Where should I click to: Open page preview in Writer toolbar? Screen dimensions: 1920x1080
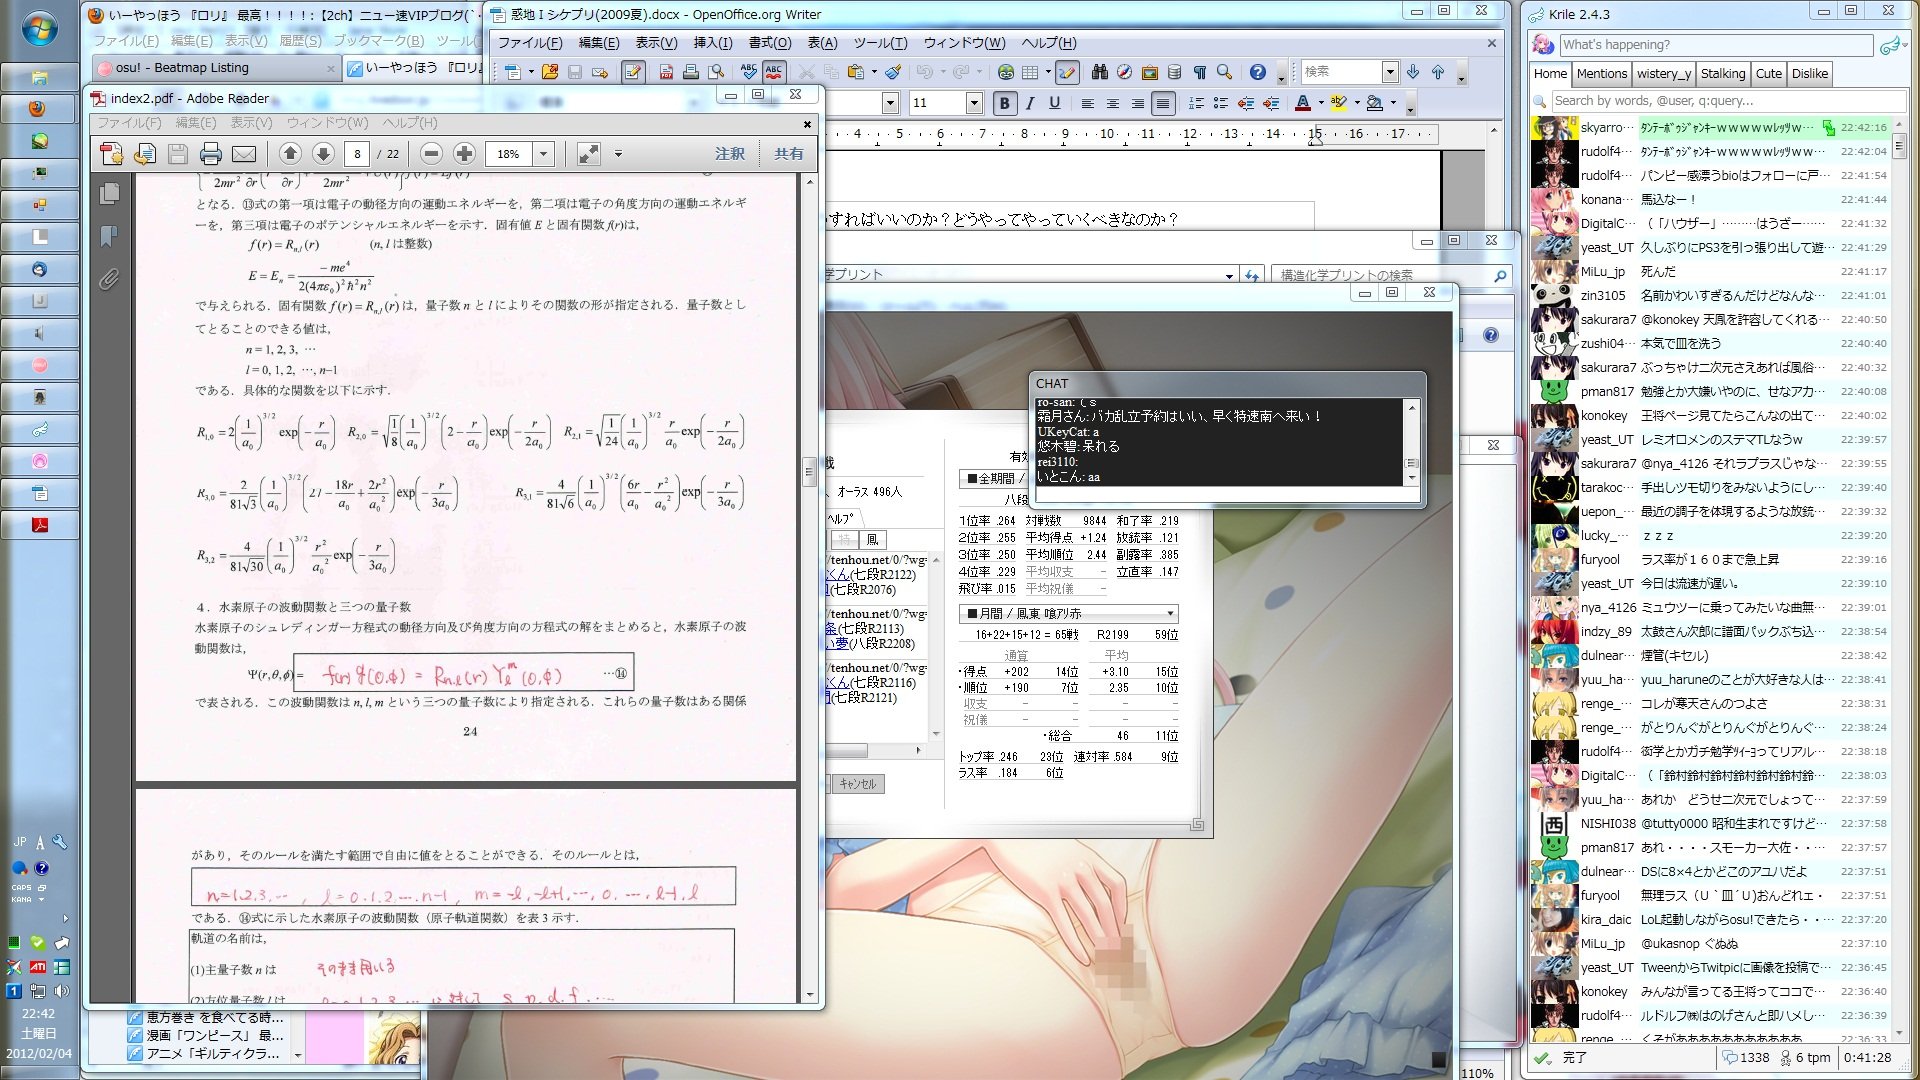pos(716,72)
